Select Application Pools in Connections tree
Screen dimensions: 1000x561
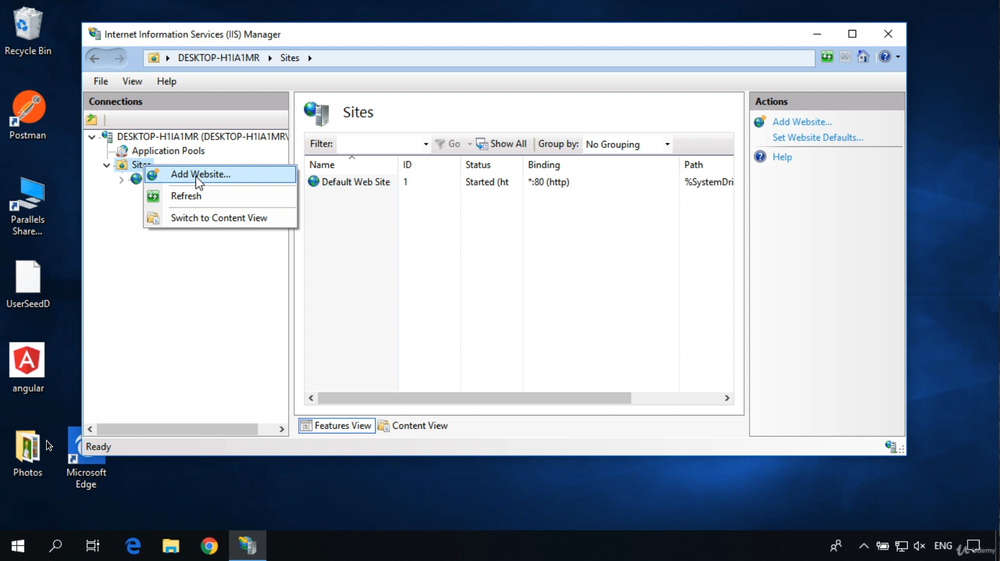click(168, 151)
